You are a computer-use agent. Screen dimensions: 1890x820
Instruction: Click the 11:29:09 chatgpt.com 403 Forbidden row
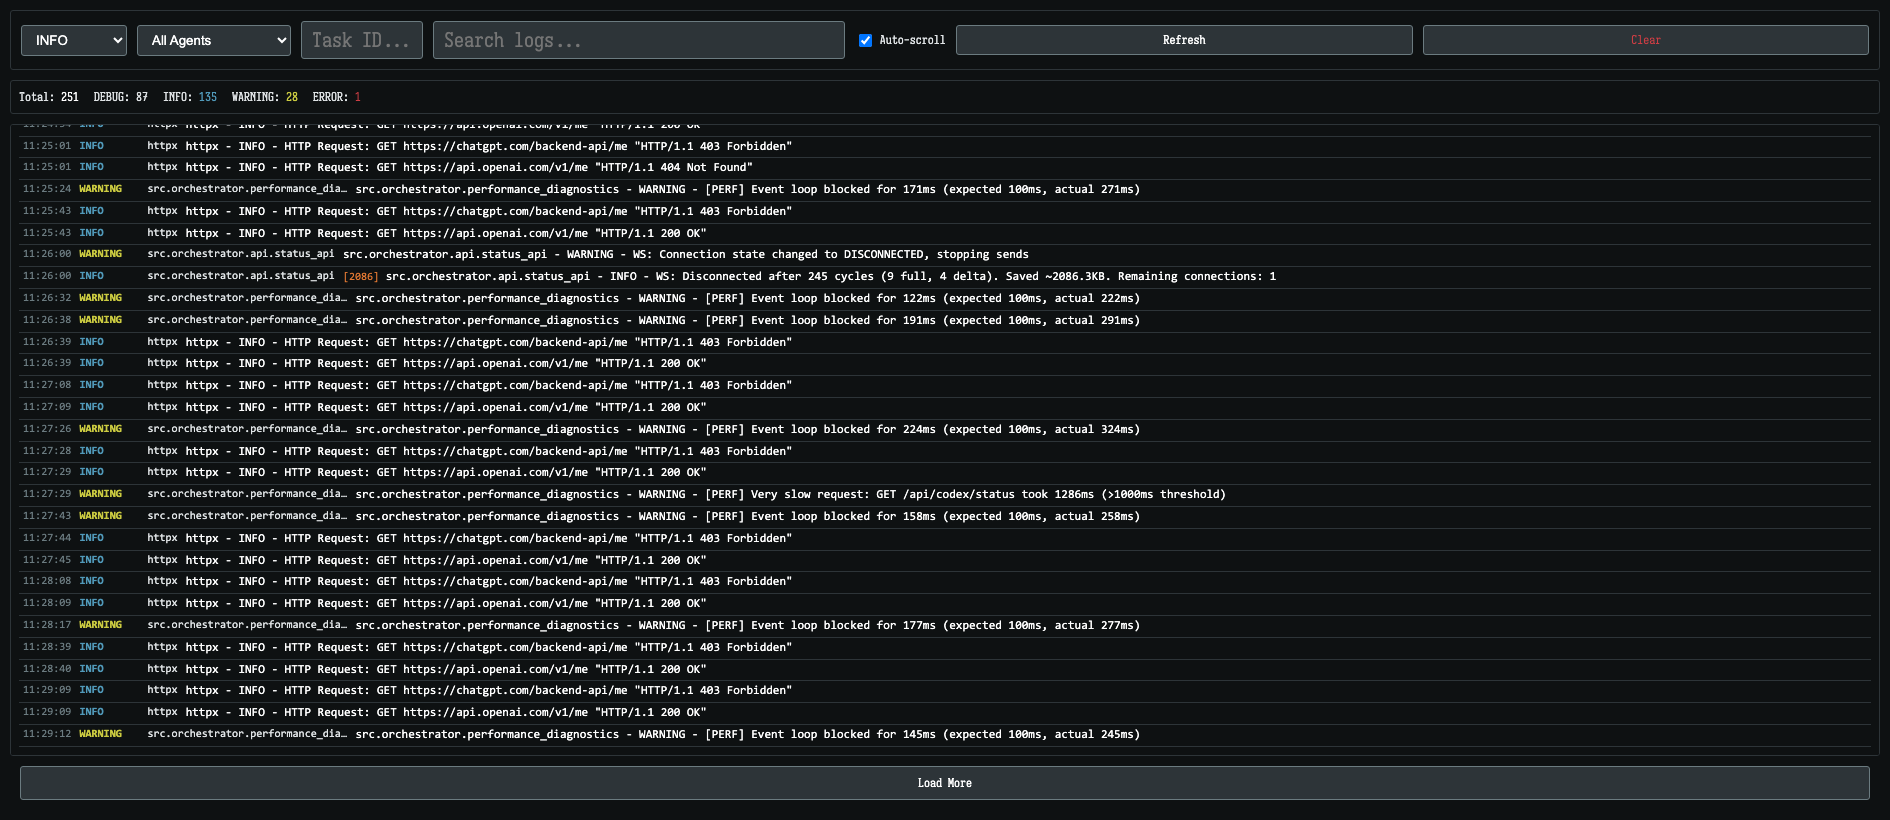945,690
